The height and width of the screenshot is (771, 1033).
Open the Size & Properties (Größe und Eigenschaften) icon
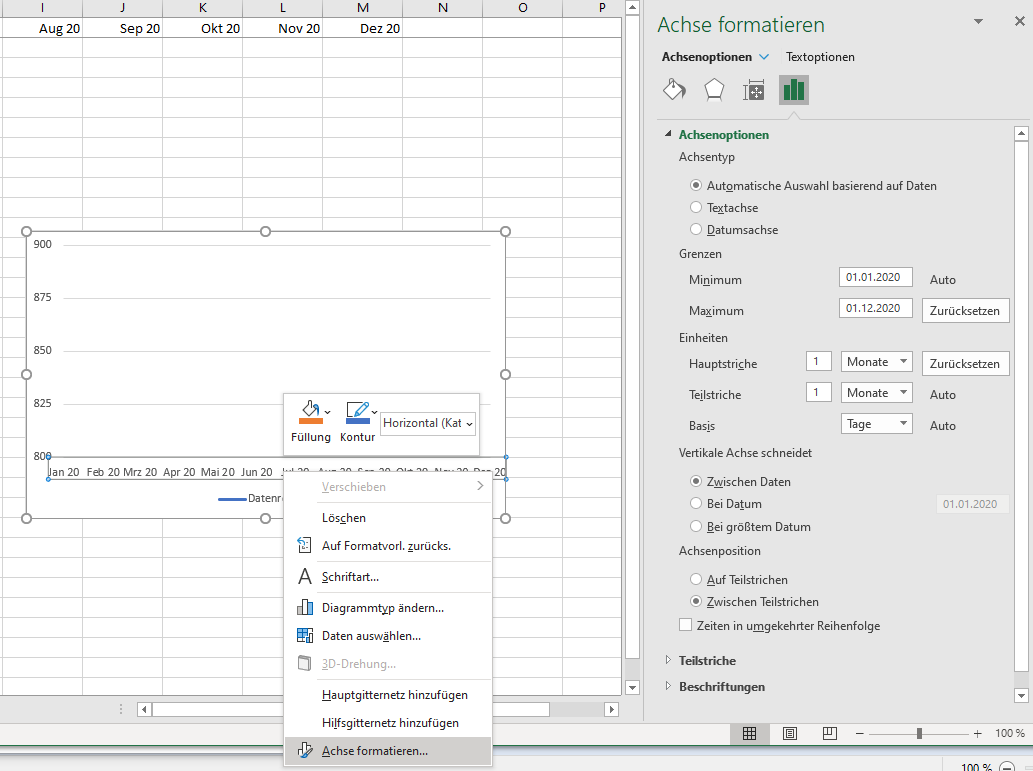(x=753, y=90)
